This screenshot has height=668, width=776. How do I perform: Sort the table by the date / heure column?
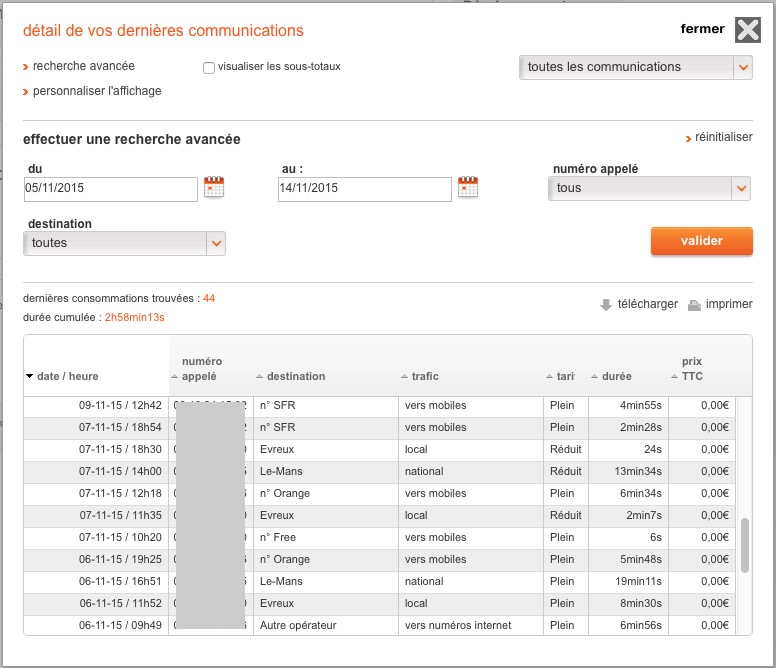(67, 376)
